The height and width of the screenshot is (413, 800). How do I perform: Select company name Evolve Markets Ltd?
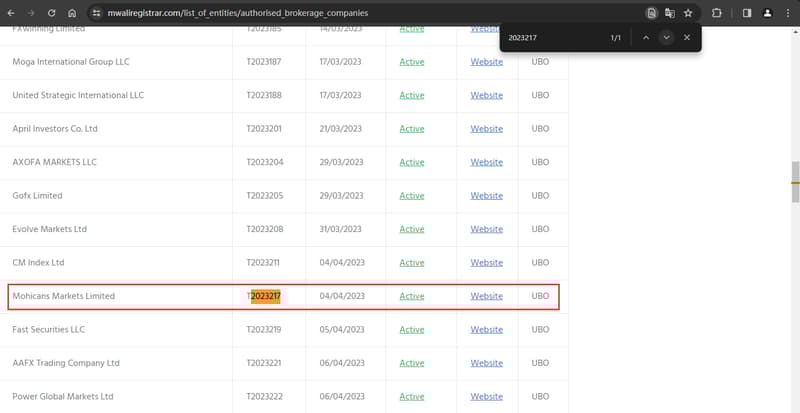tap(49, 229)
